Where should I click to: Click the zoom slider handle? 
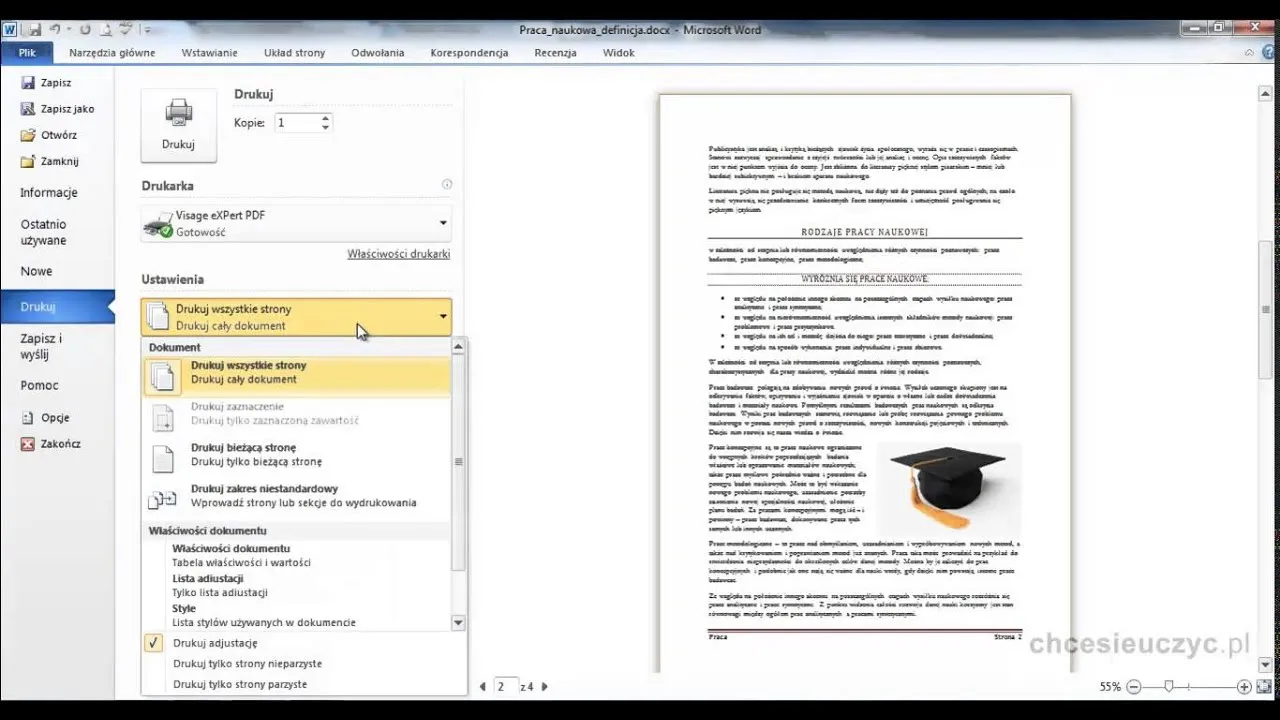pyautogui.click(x=1168, y=687)
